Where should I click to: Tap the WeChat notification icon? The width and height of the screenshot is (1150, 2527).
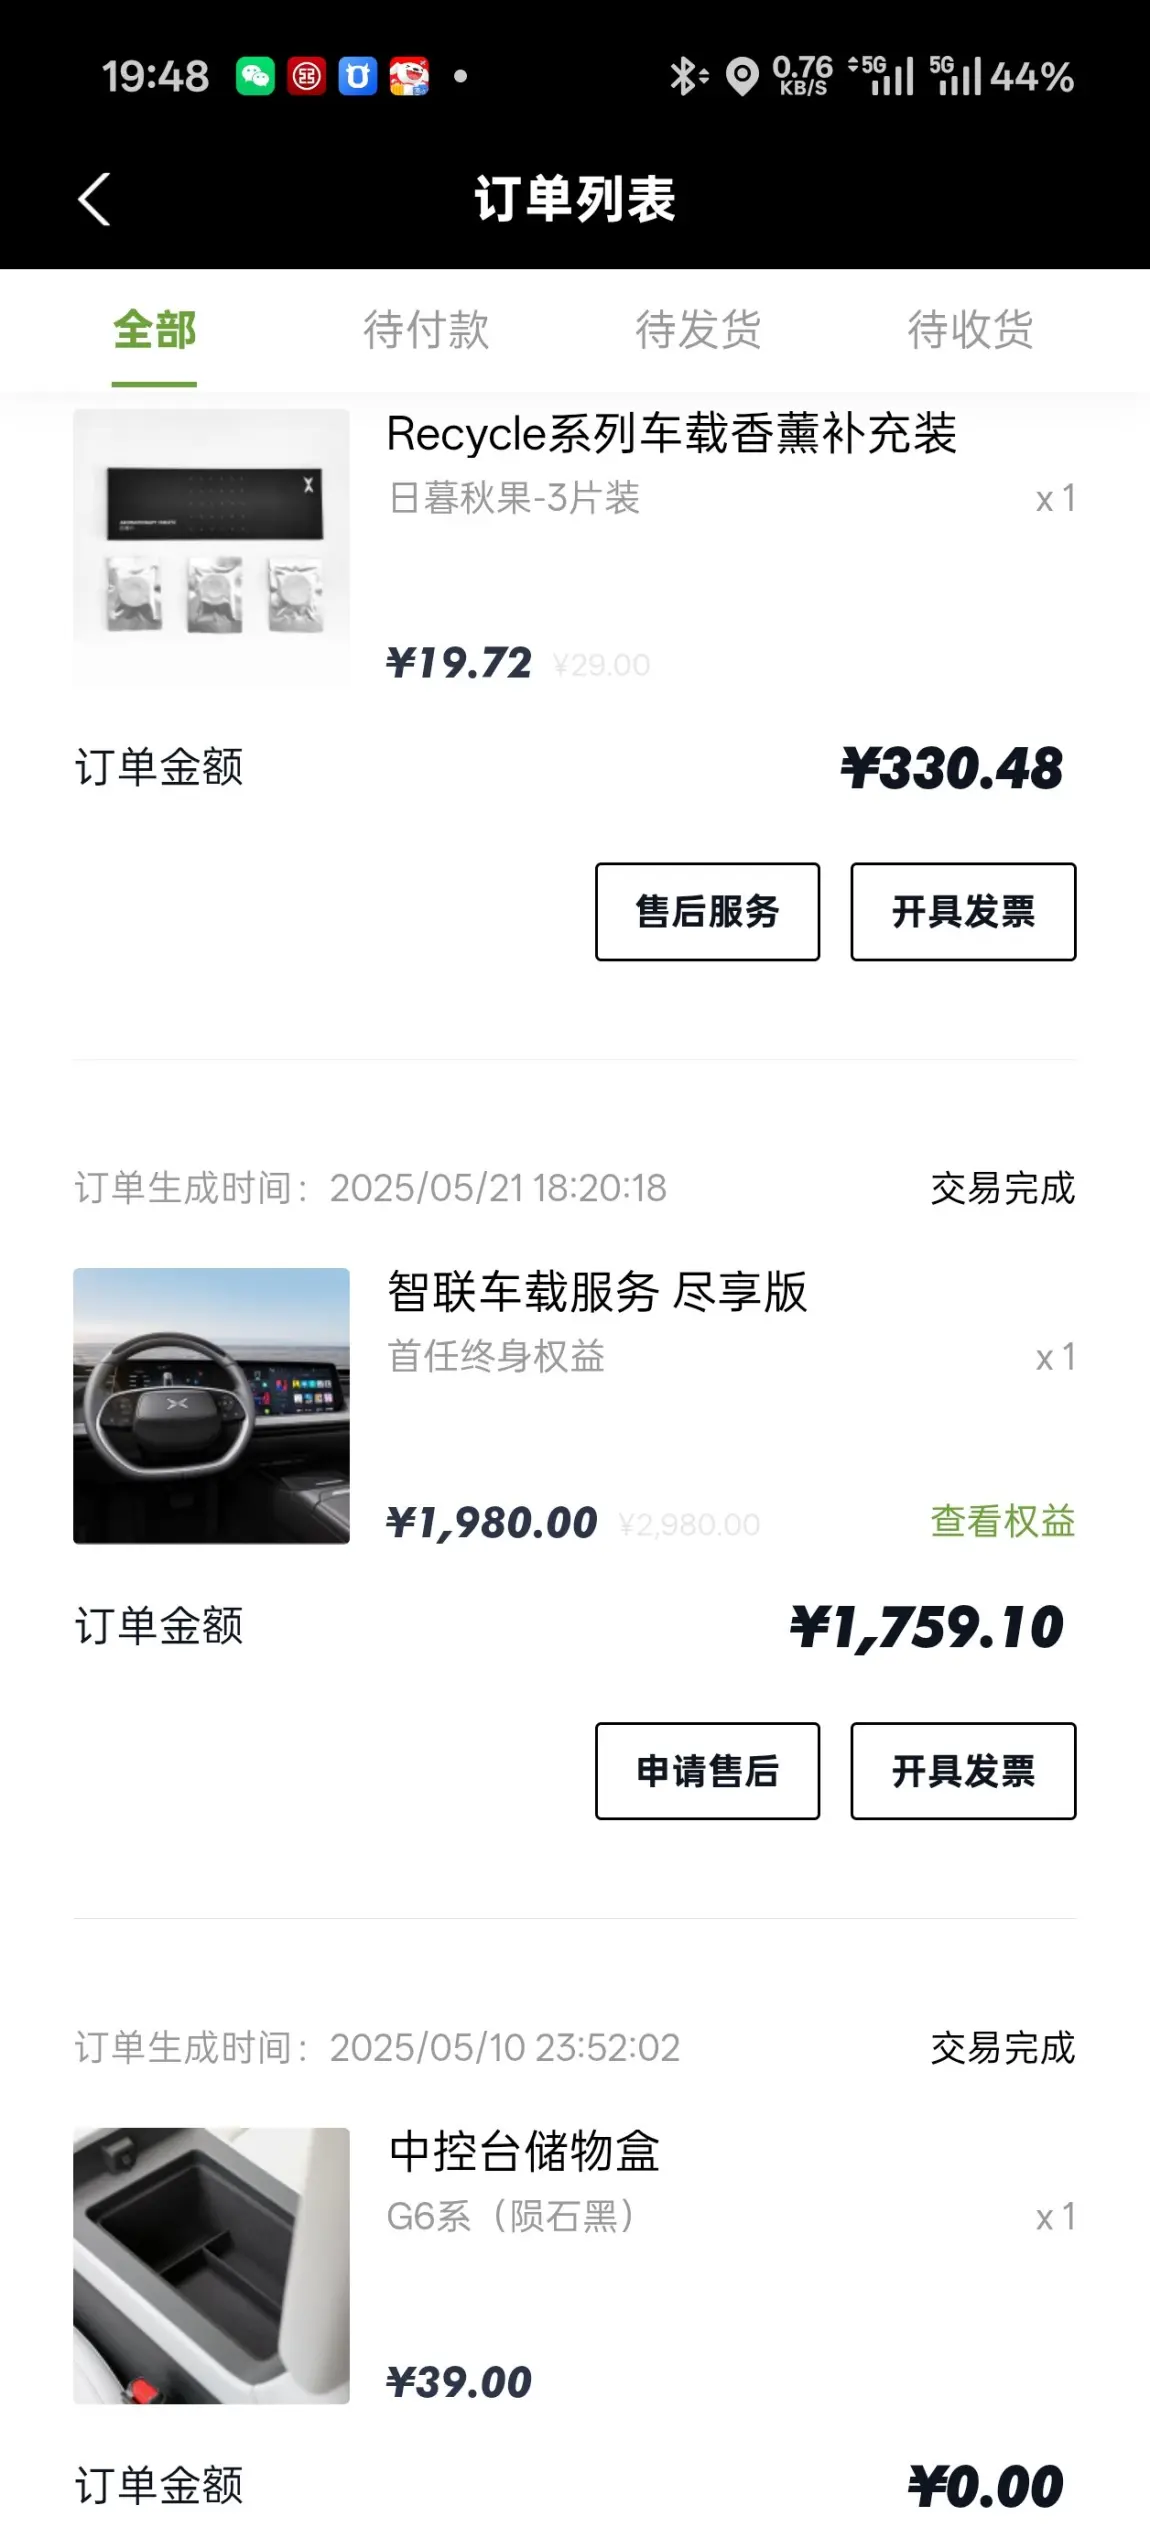[255, 76]
